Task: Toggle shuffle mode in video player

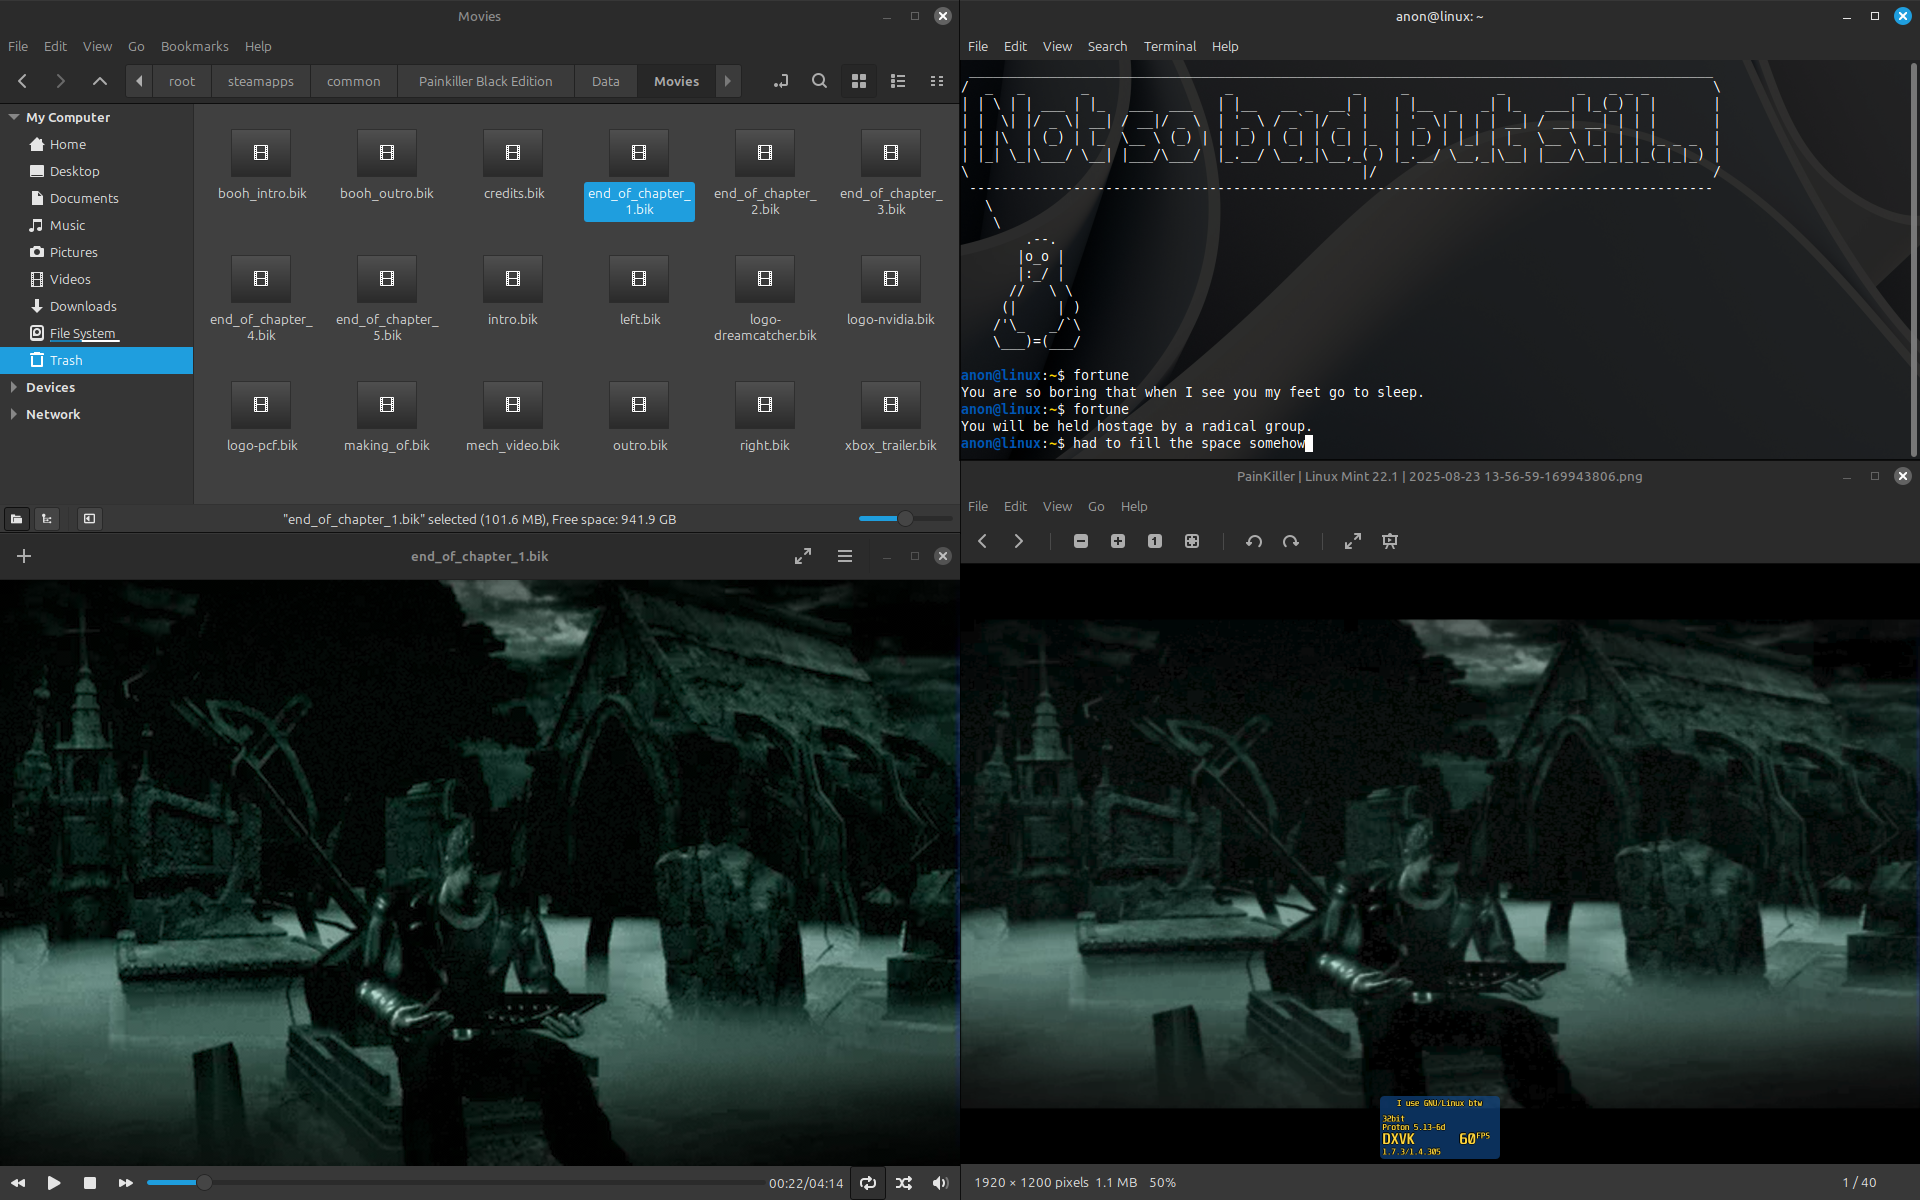Action: tap(903, 1183)
